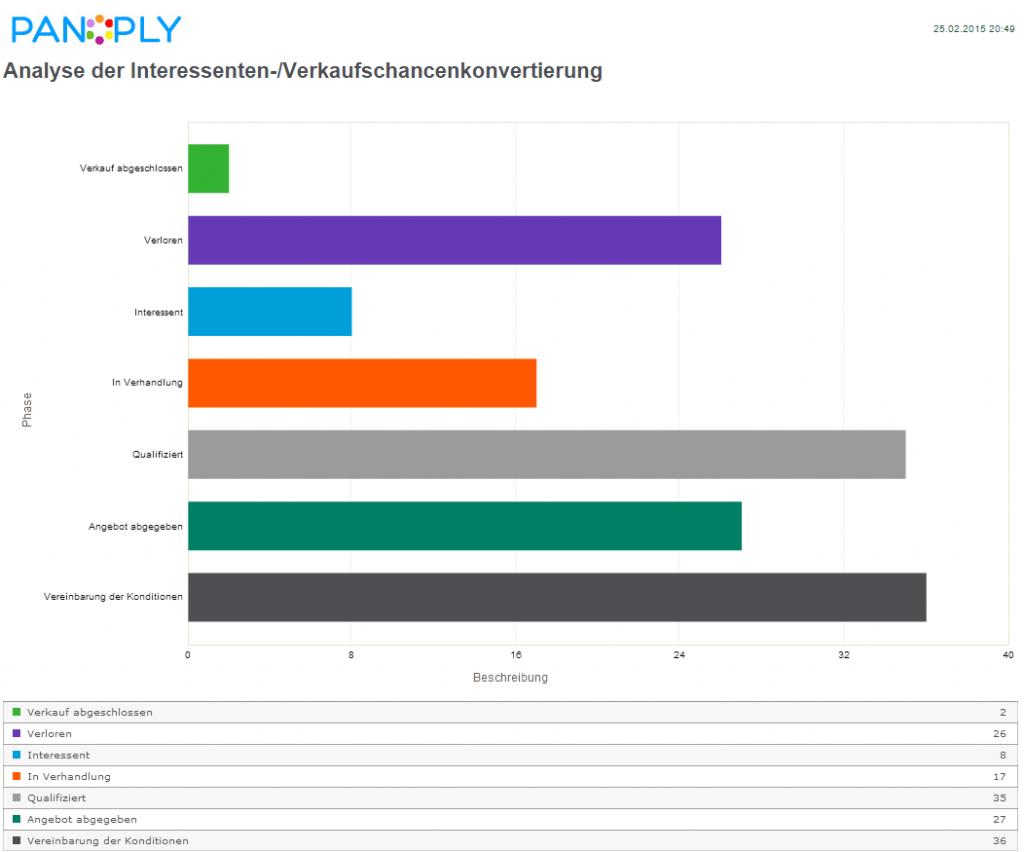
Task: Click the blue Interessent legend swatch
Action: coord(16,755)
